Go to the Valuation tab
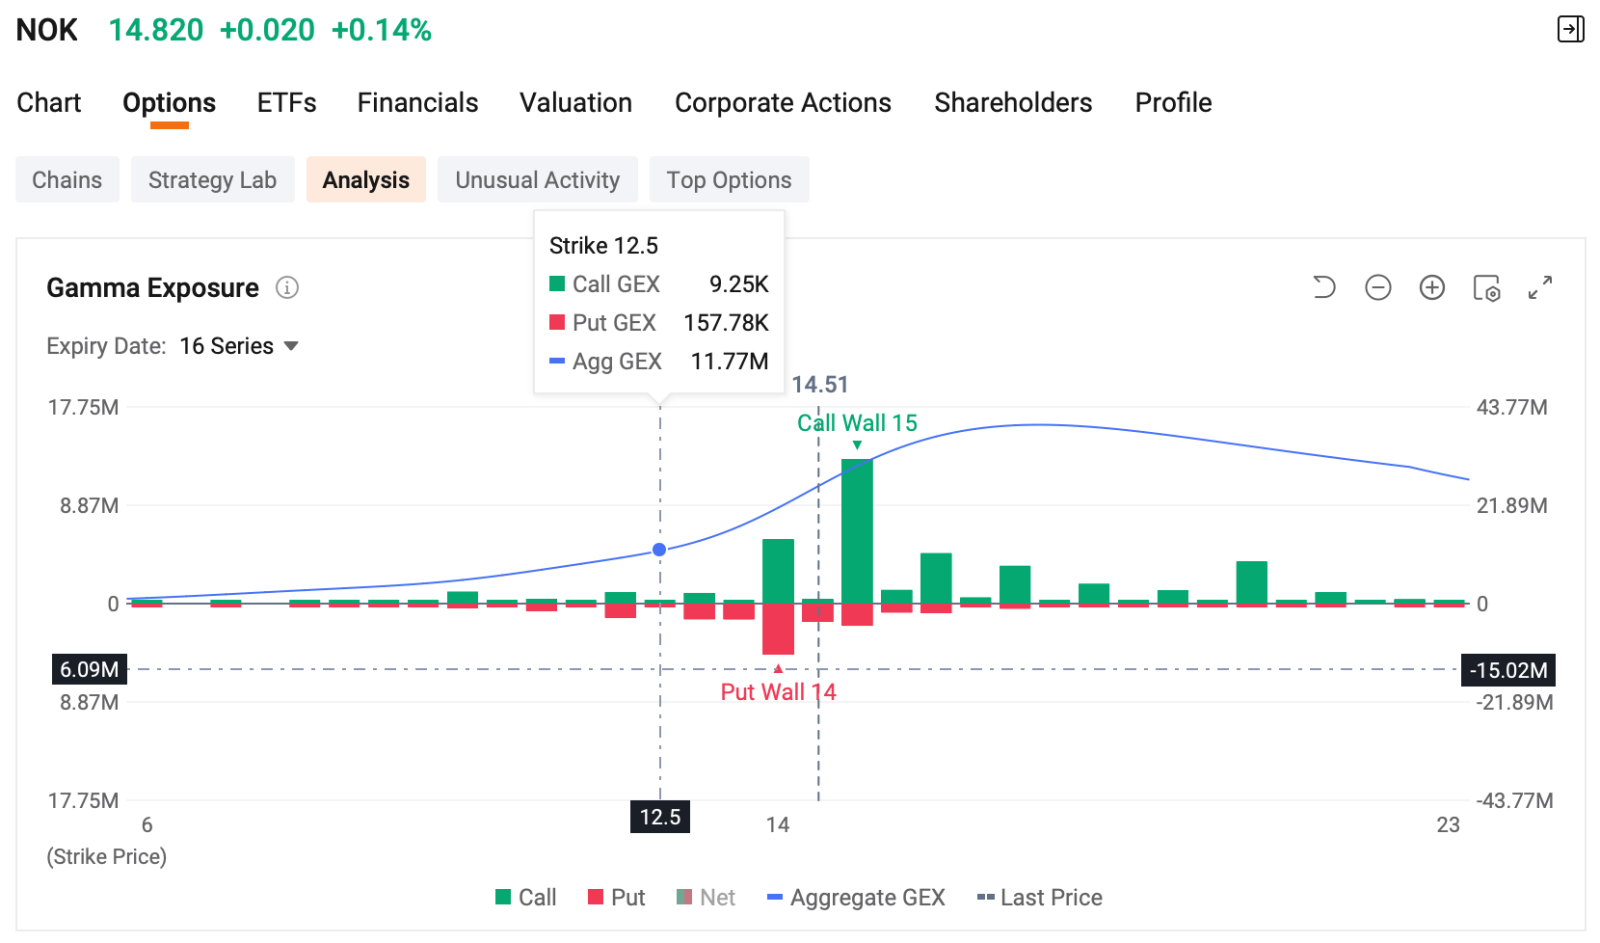1600x943 pixels. click(576, 103)
